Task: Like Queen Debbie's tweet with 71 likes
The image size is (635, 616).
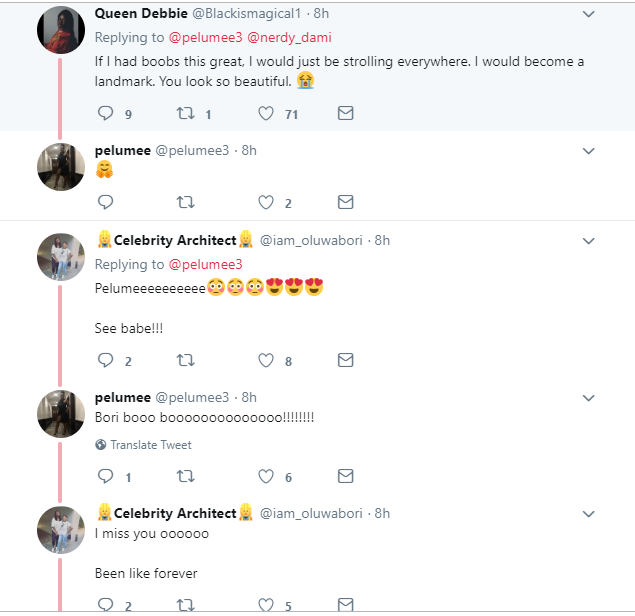Action: (x=266, y=114)
